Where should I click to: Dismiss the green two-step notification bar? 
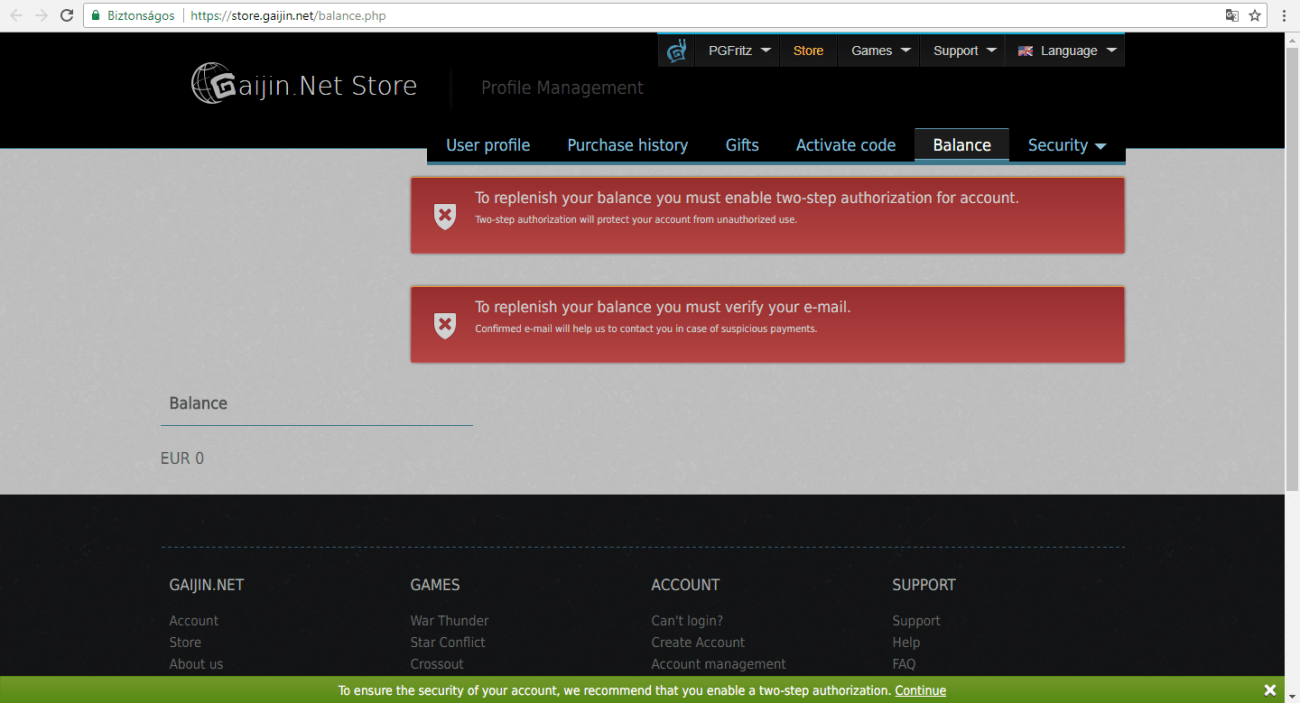(x=1269, y=690)
